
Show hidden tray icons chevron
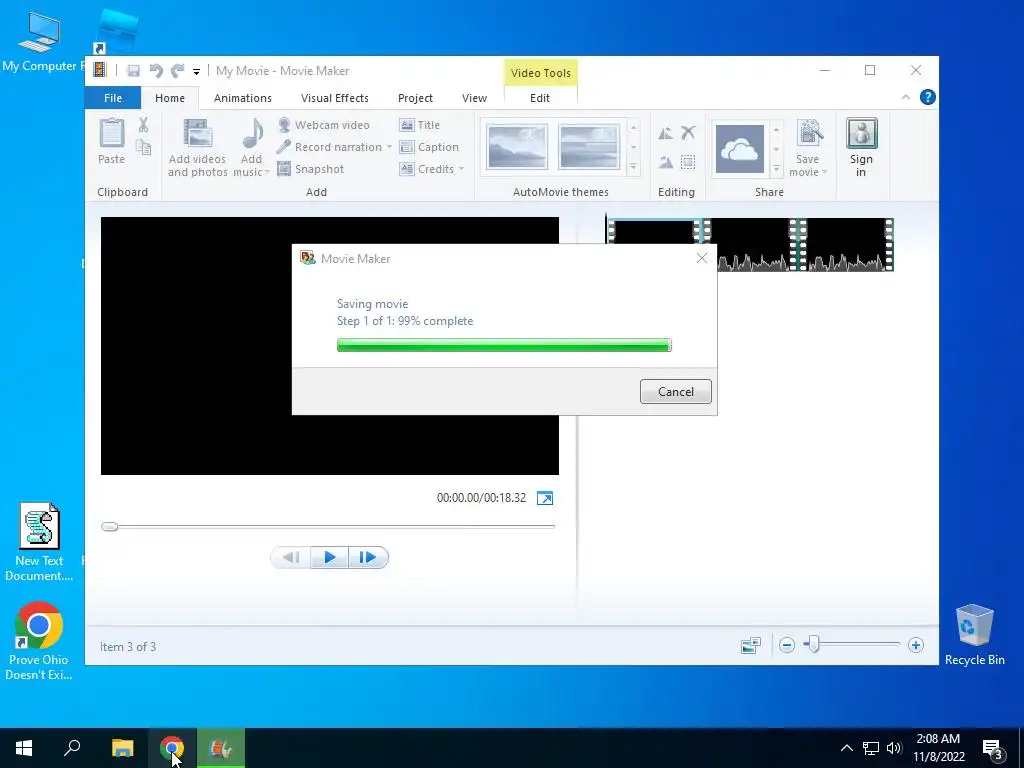(846, 748)
